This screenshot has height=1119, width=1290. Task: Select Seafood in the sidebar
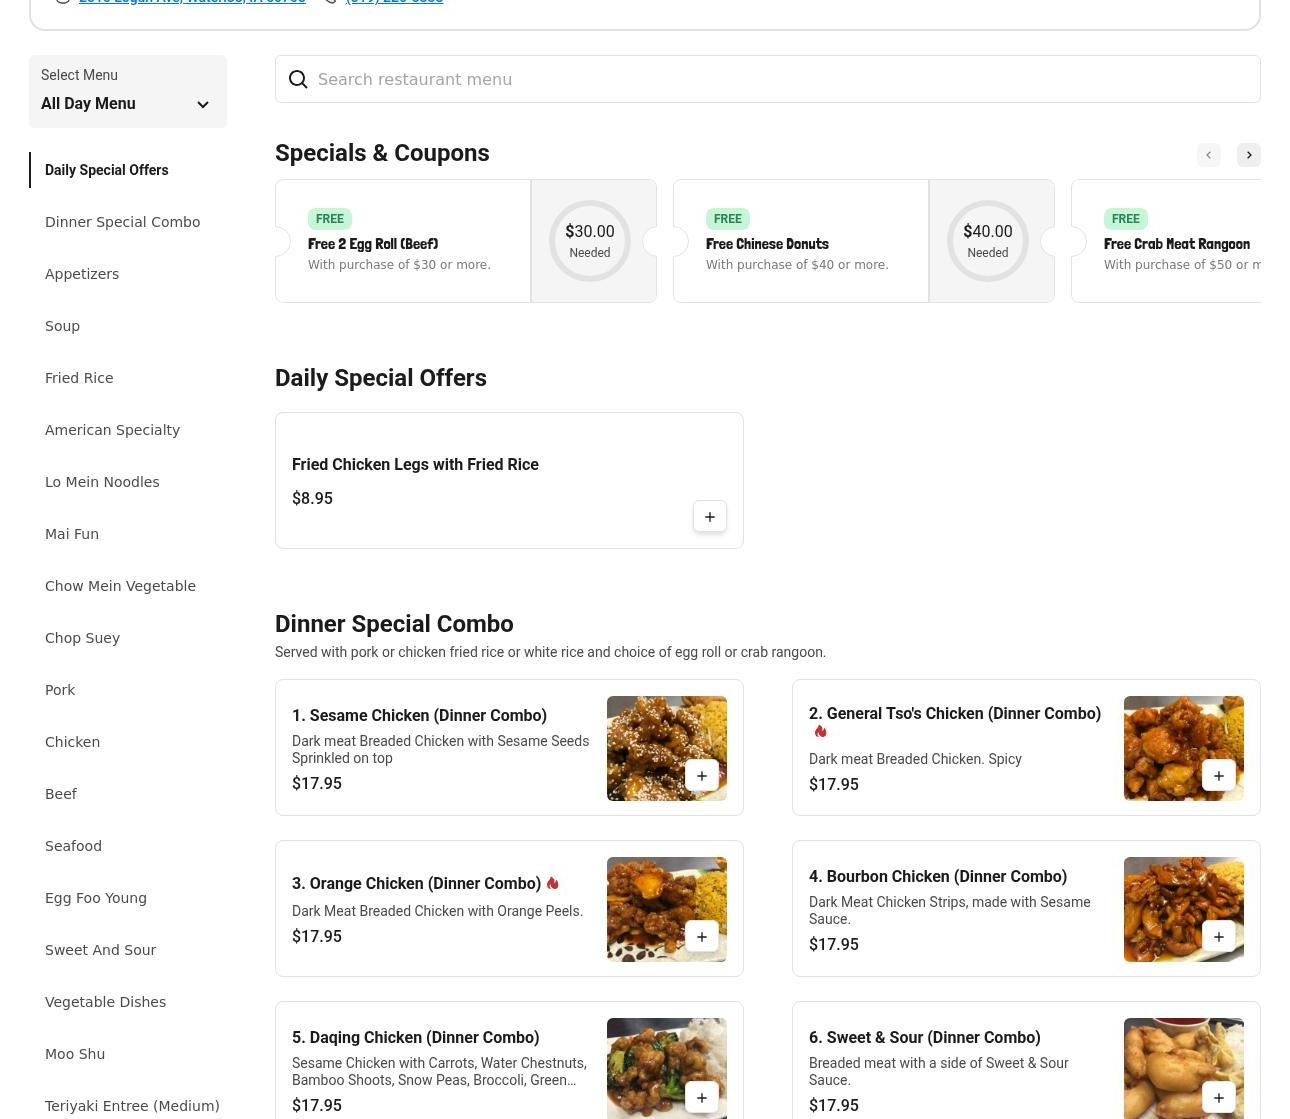click(x=73, y=846)
